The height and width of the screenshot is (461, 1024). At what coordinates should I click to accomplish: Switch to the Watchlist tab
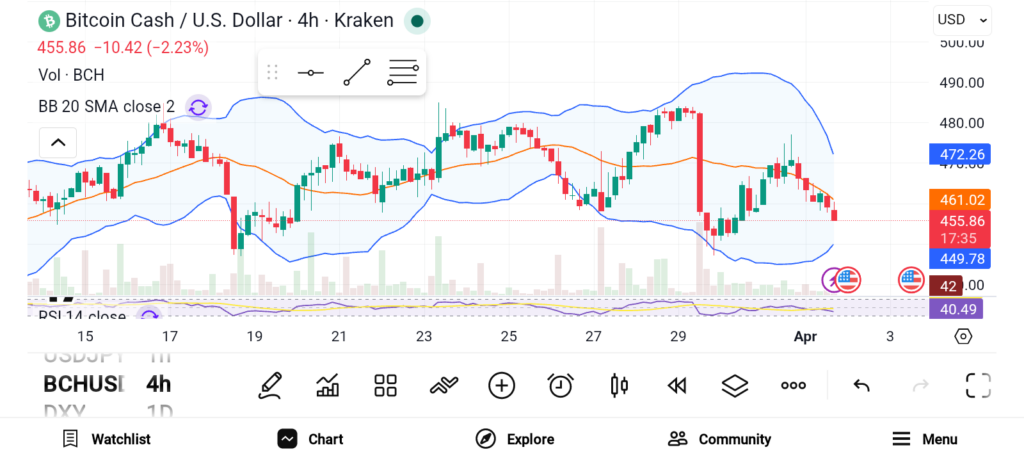coord(106,439)
